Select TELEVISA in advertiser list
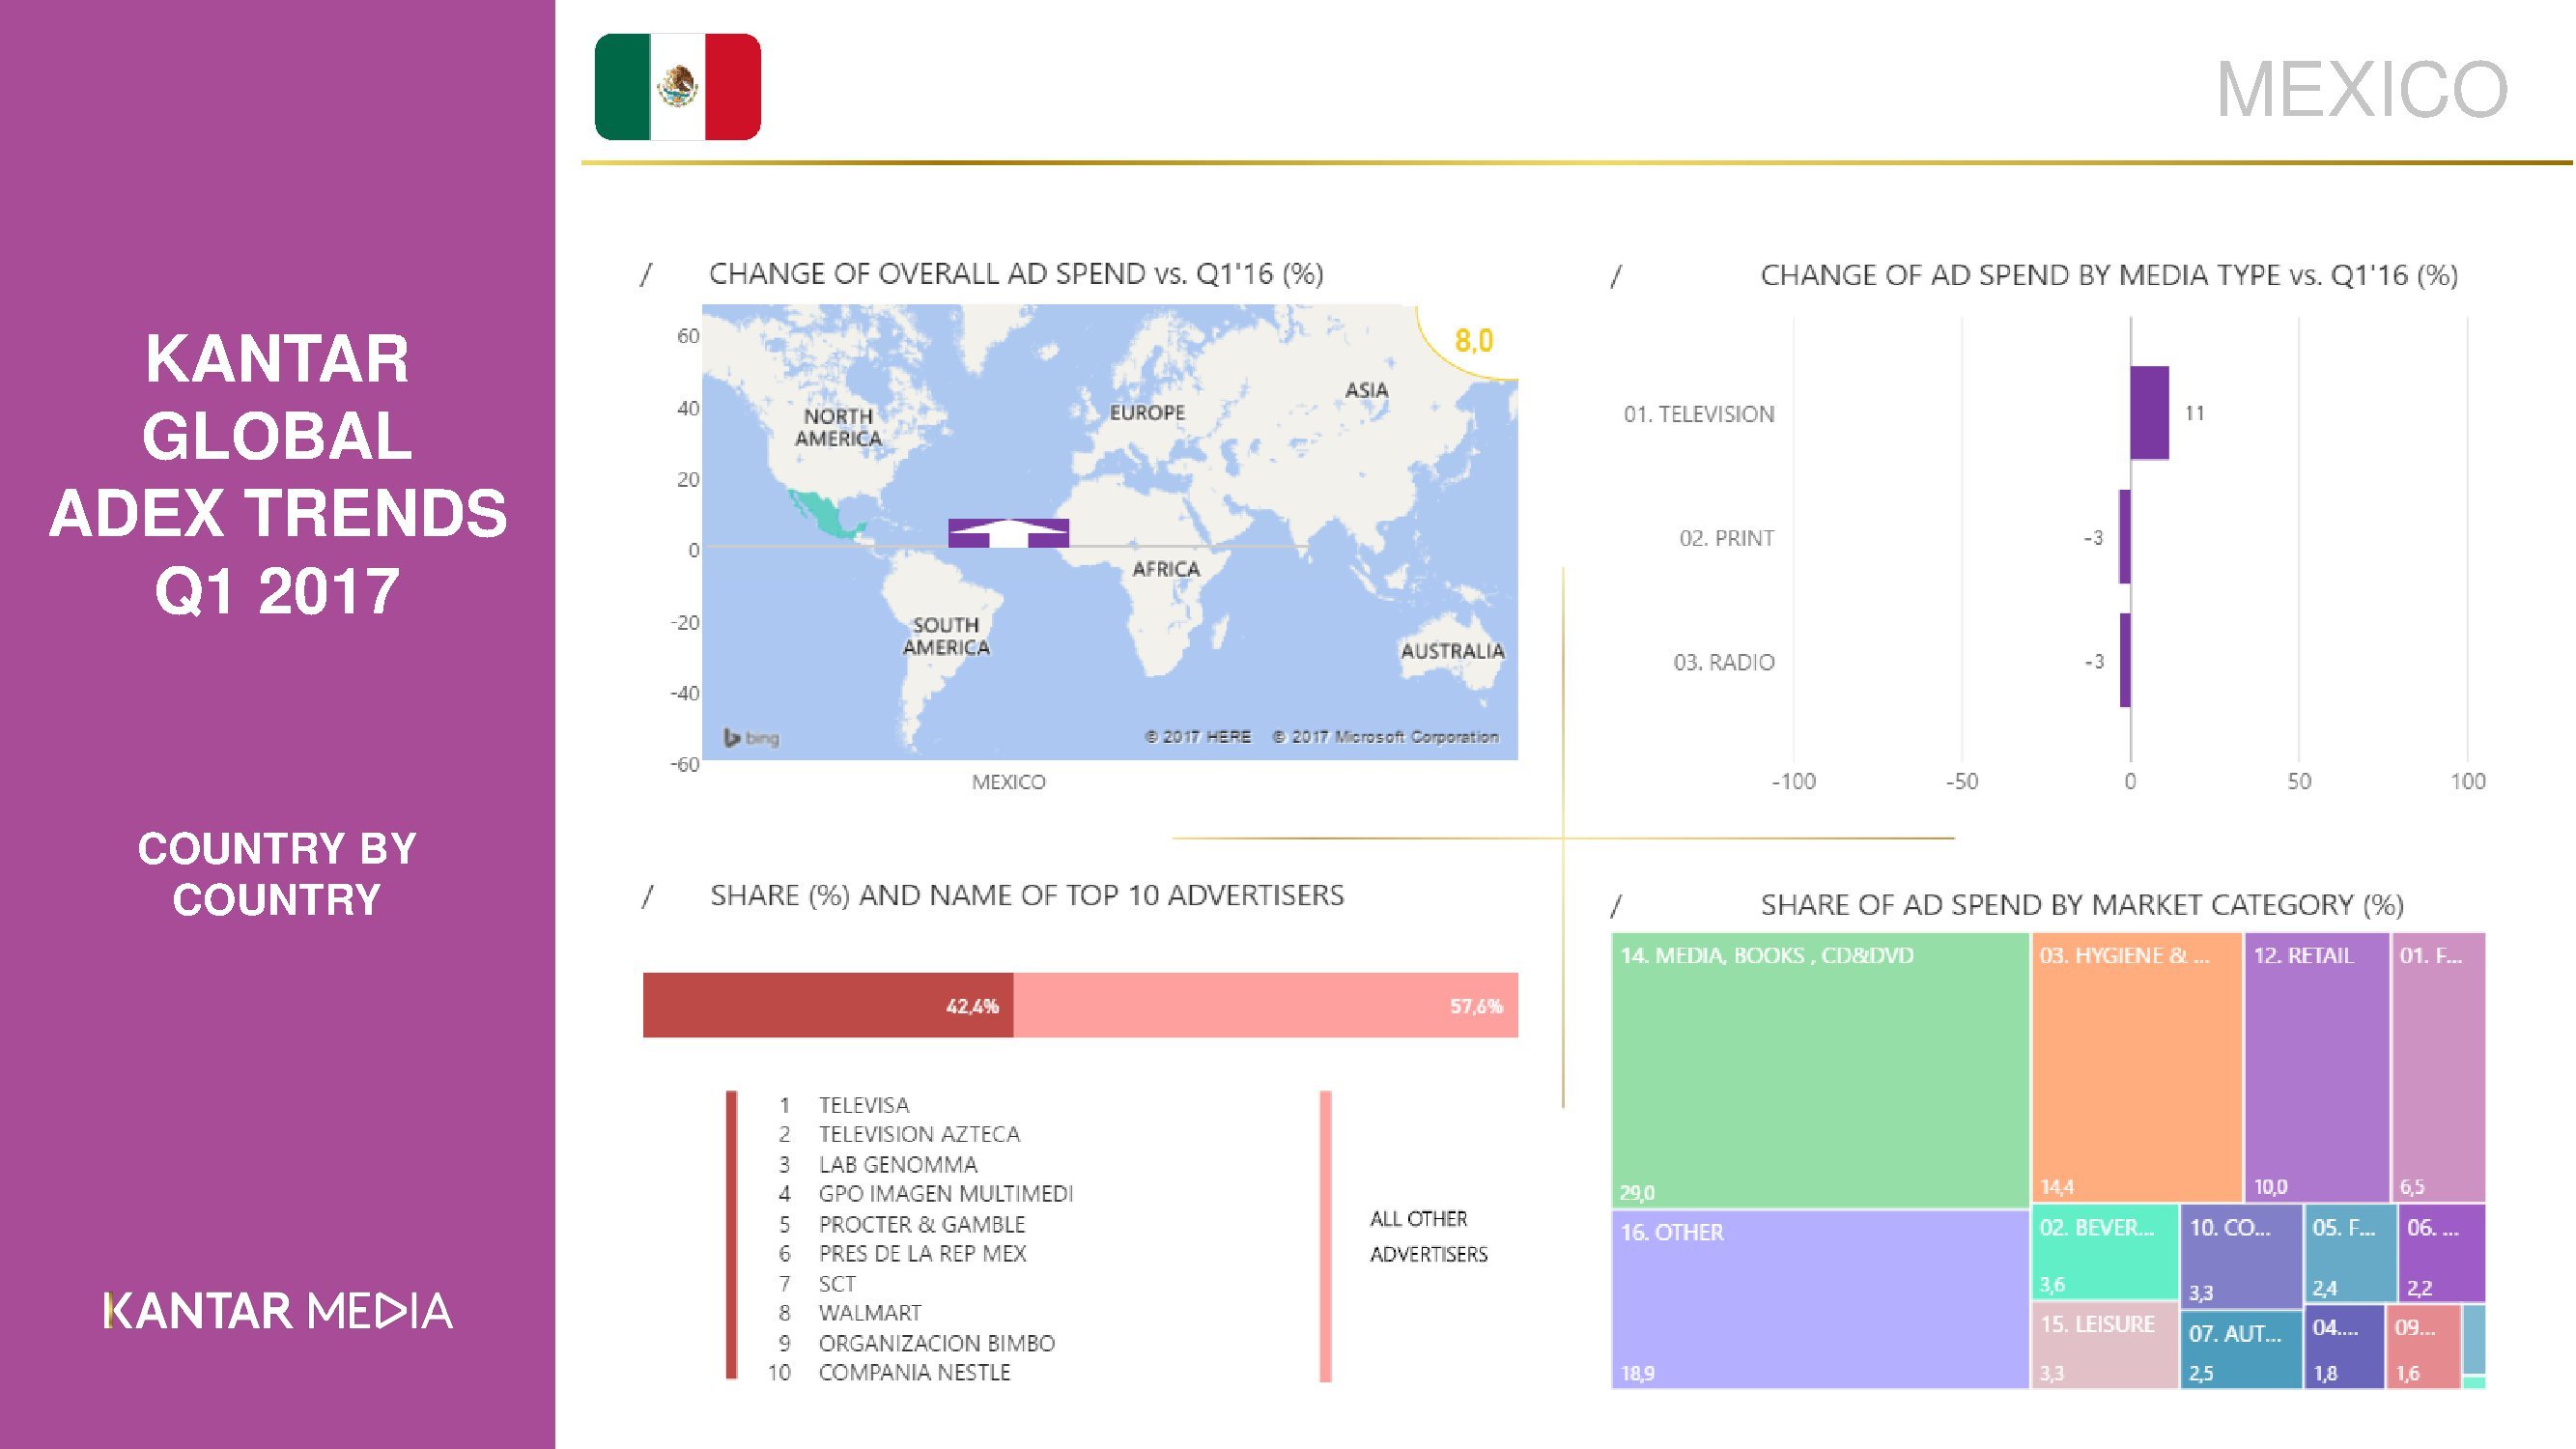Image resolution: width=2576 pixels, height=1449 pixels. click(864, 1105)
